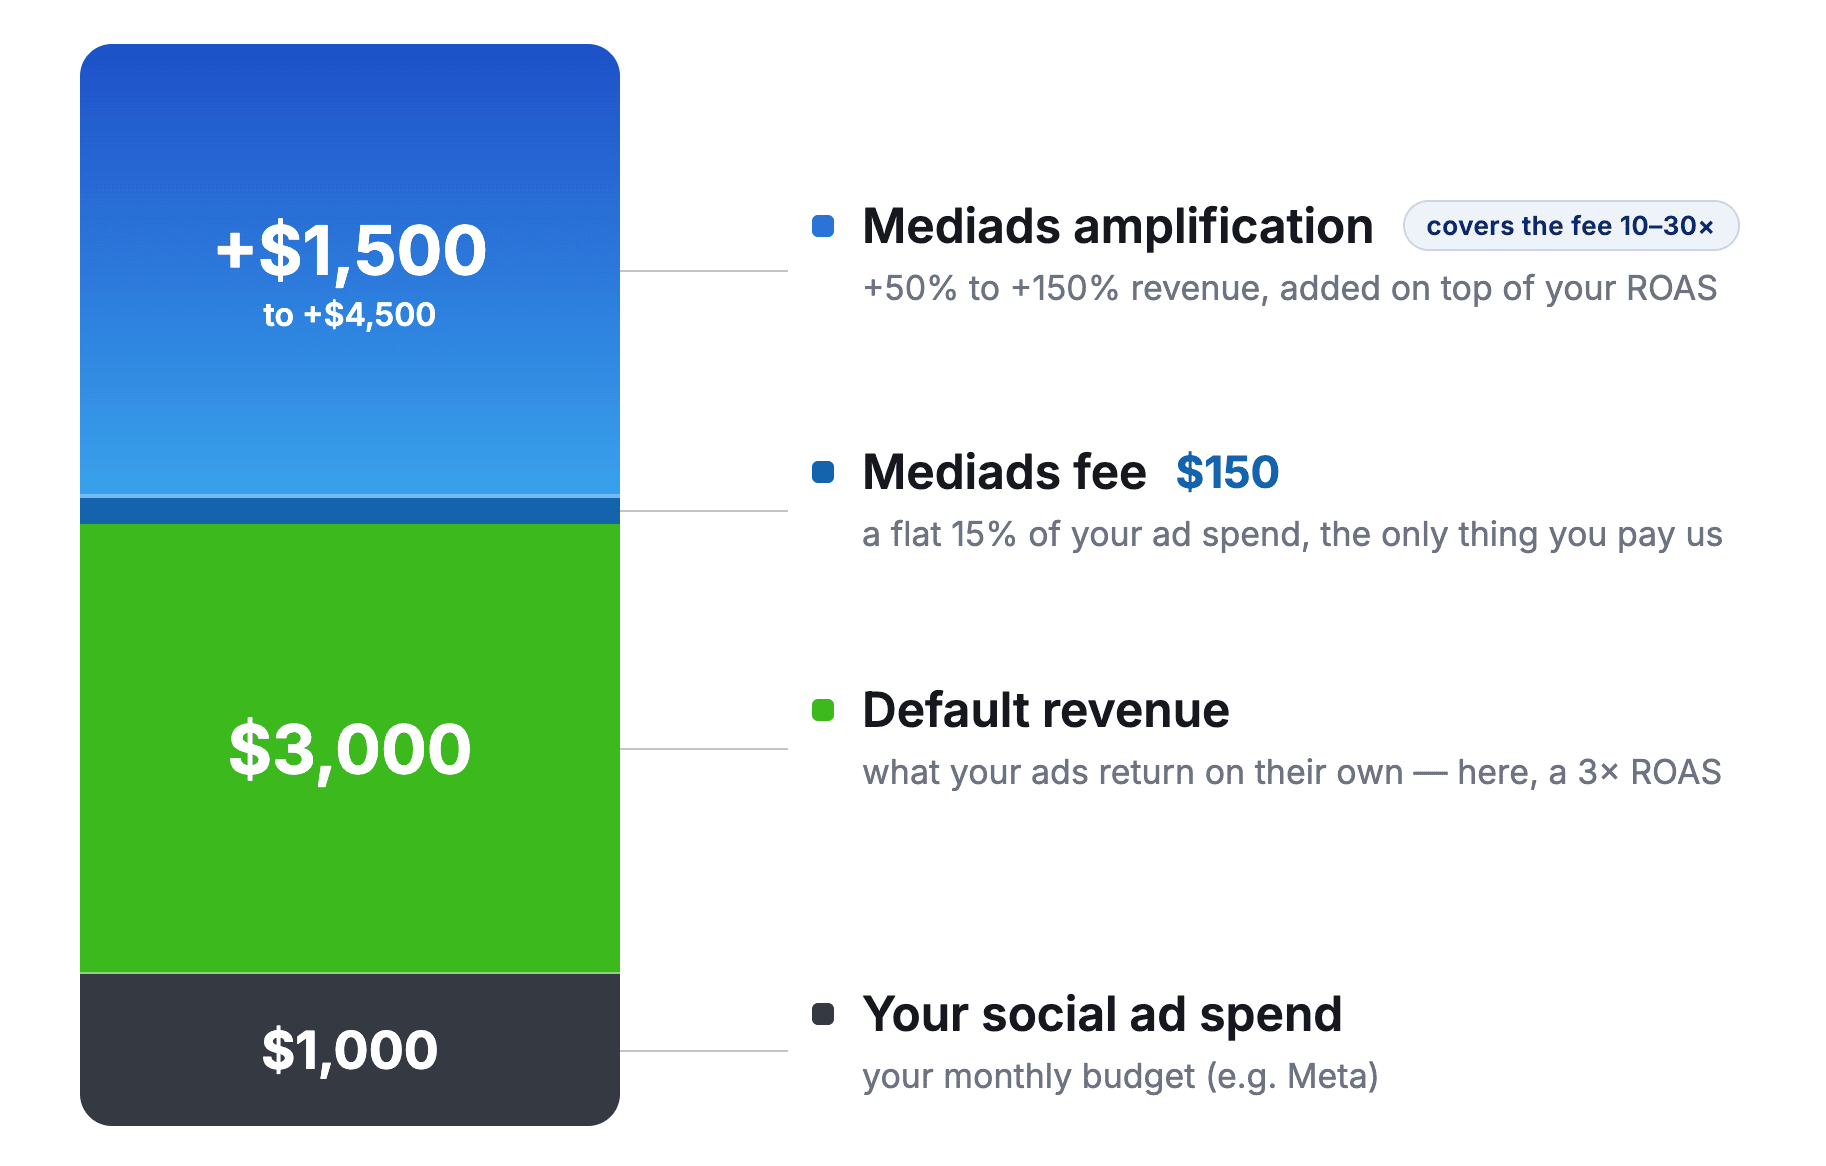Click the dark gray social ad spend legend square
The height and width of the screenshot is (1166, 1826).
tap(823, 1014)
